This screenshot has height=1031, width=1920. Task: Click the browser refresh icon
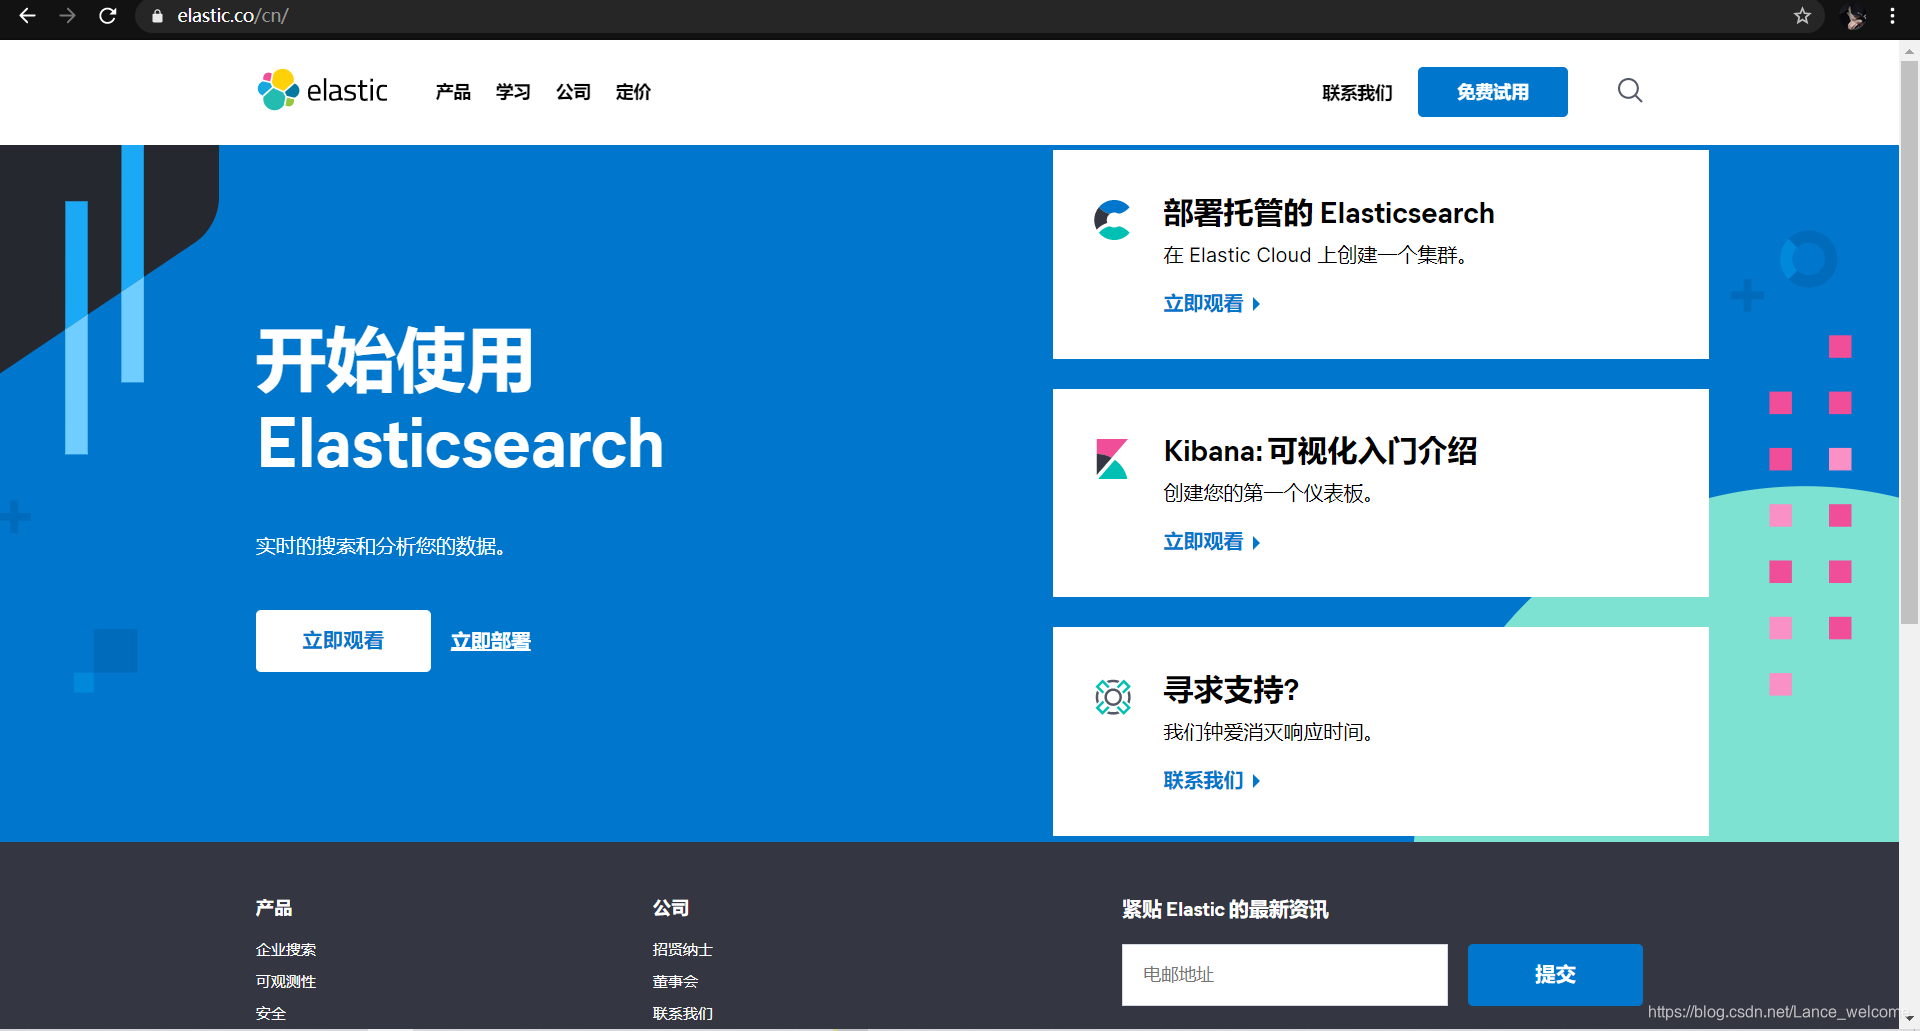pyautogui.click(x=107, y=16)
